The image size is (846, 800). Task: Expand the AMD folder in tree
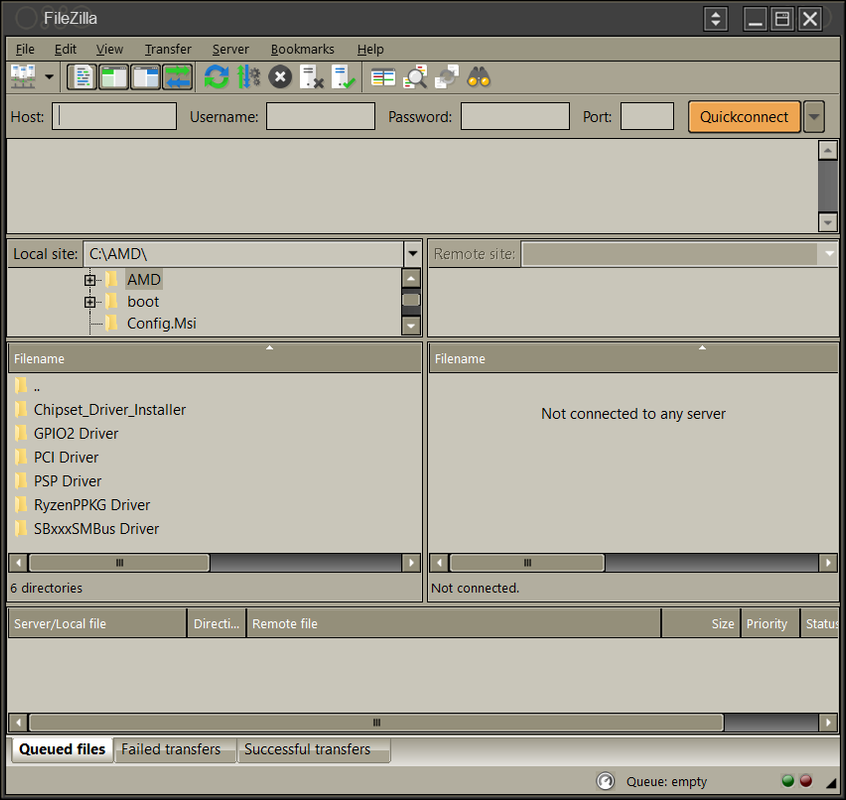tap(90, 280)
